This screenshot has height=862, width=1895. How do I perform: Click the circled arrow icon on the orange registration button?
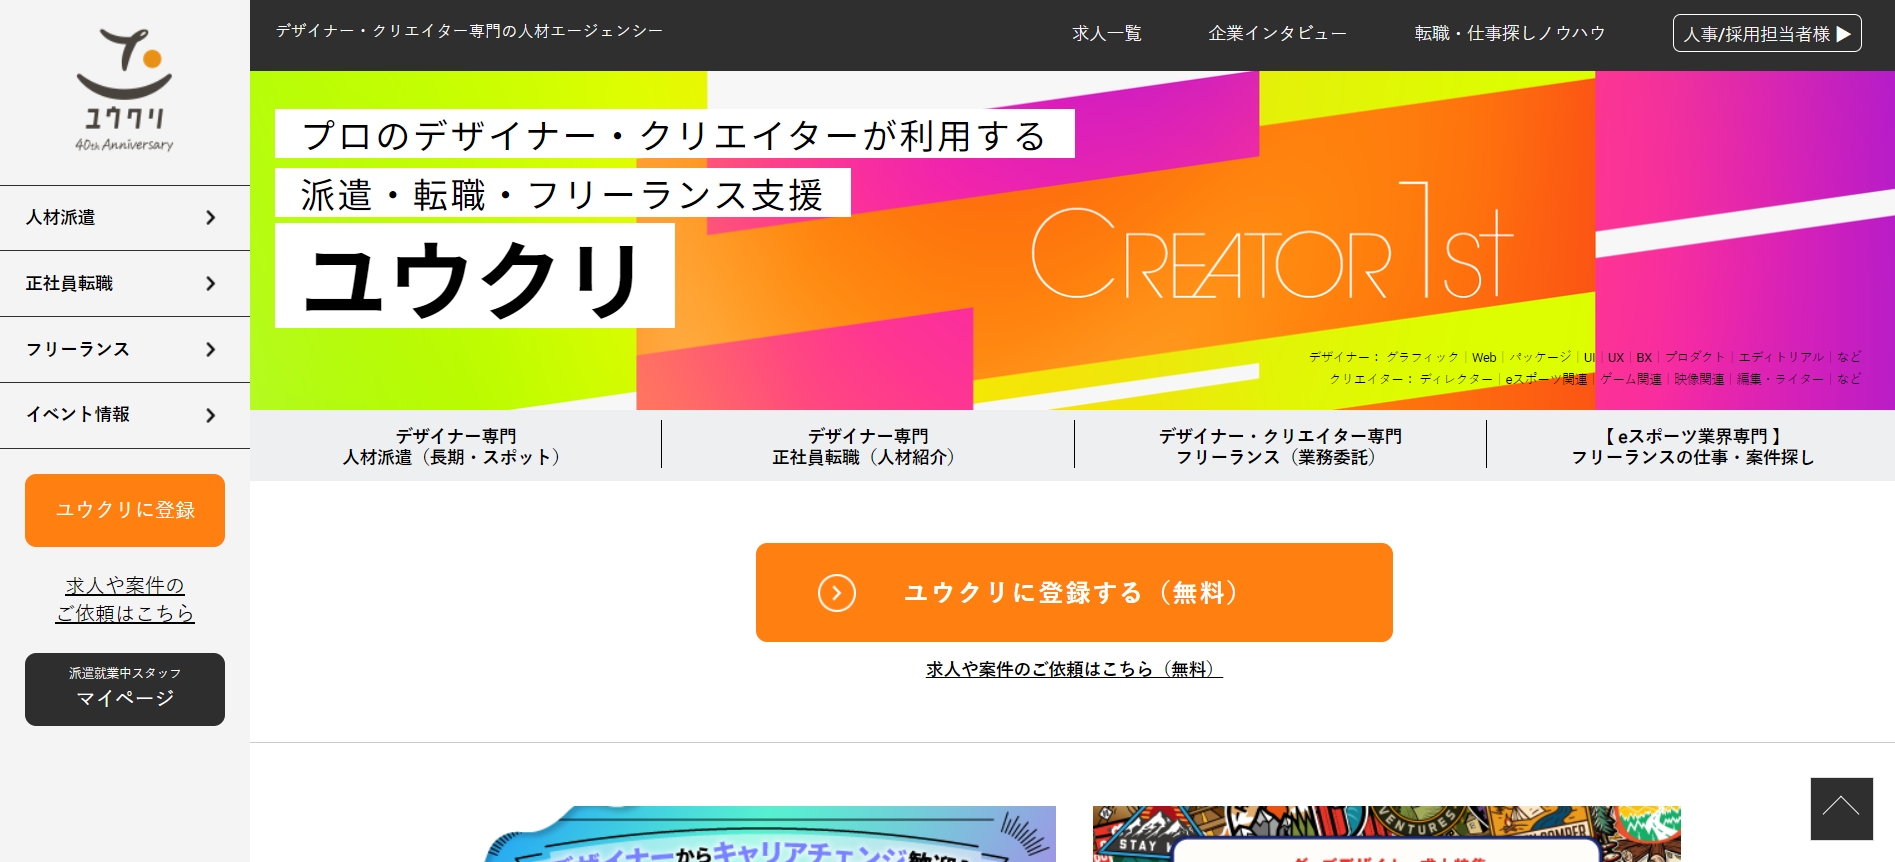click(x=836, y=593)
